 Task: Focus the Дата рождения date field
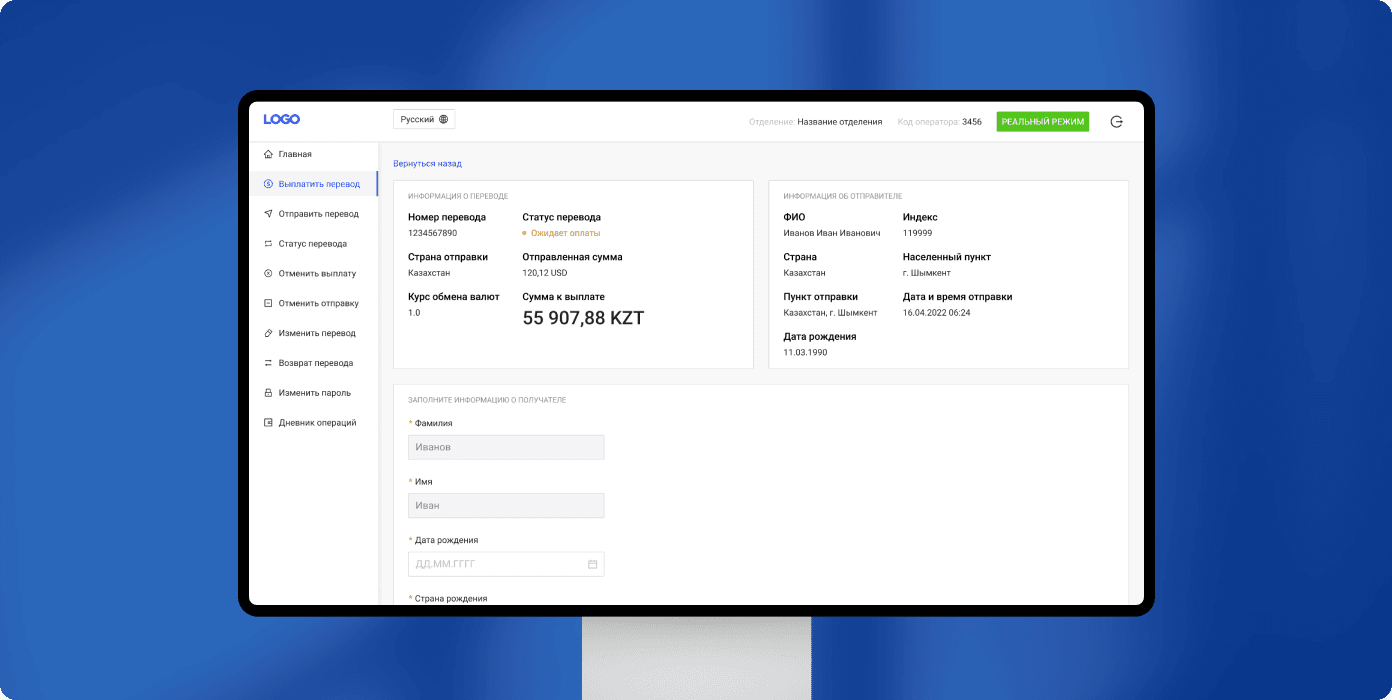tap(495, 564)
